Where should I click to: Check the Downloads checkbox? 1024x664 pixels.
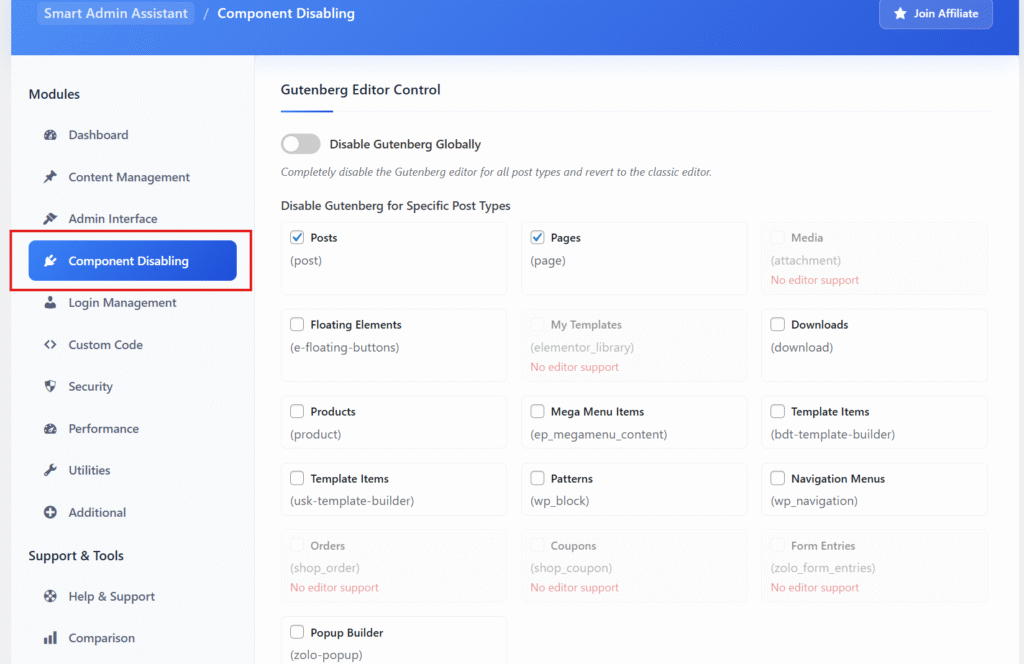point(777,324)
